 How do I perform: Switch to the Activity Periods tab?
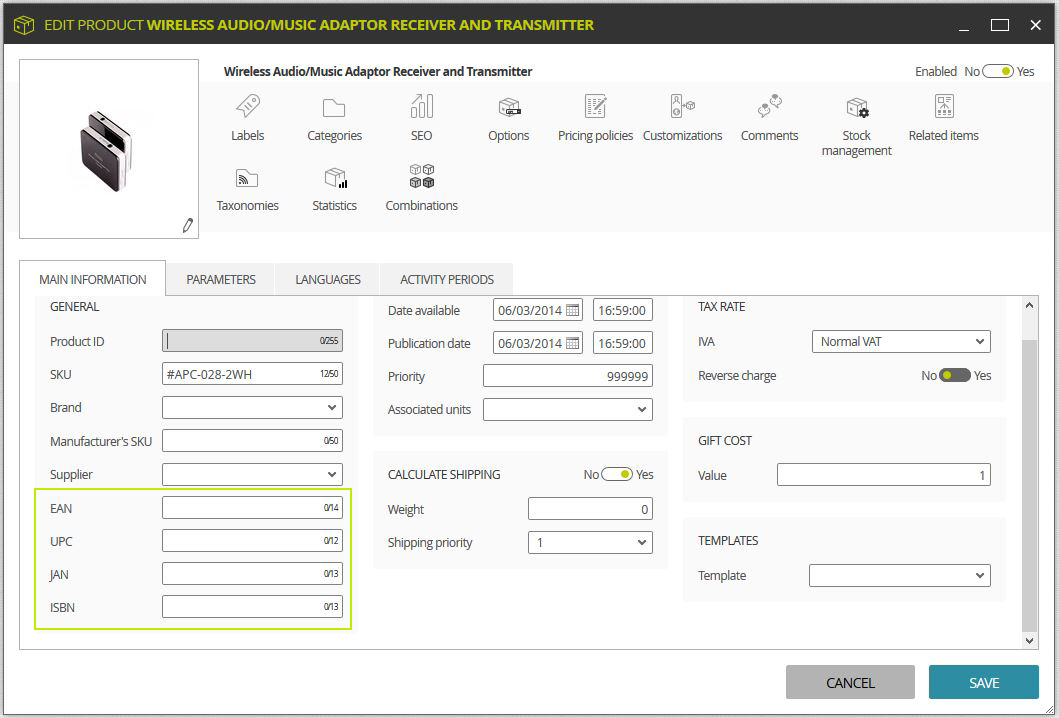[x=446, y=279]
